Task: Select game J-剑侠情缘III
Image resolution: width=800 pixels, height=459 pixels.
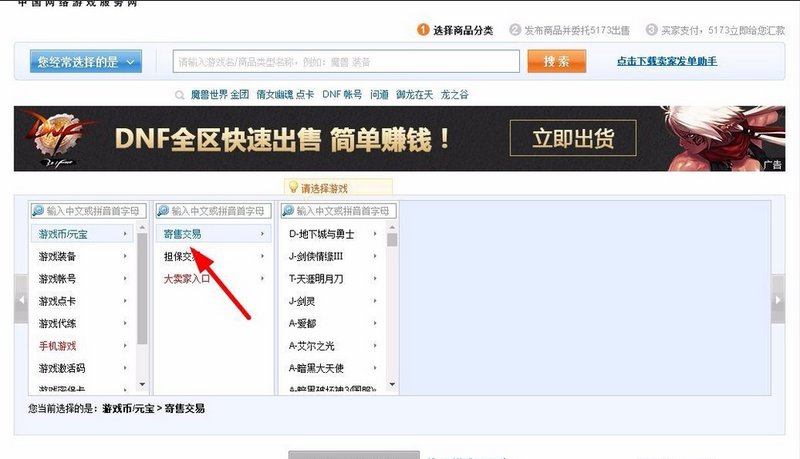Action: point(333,257)
